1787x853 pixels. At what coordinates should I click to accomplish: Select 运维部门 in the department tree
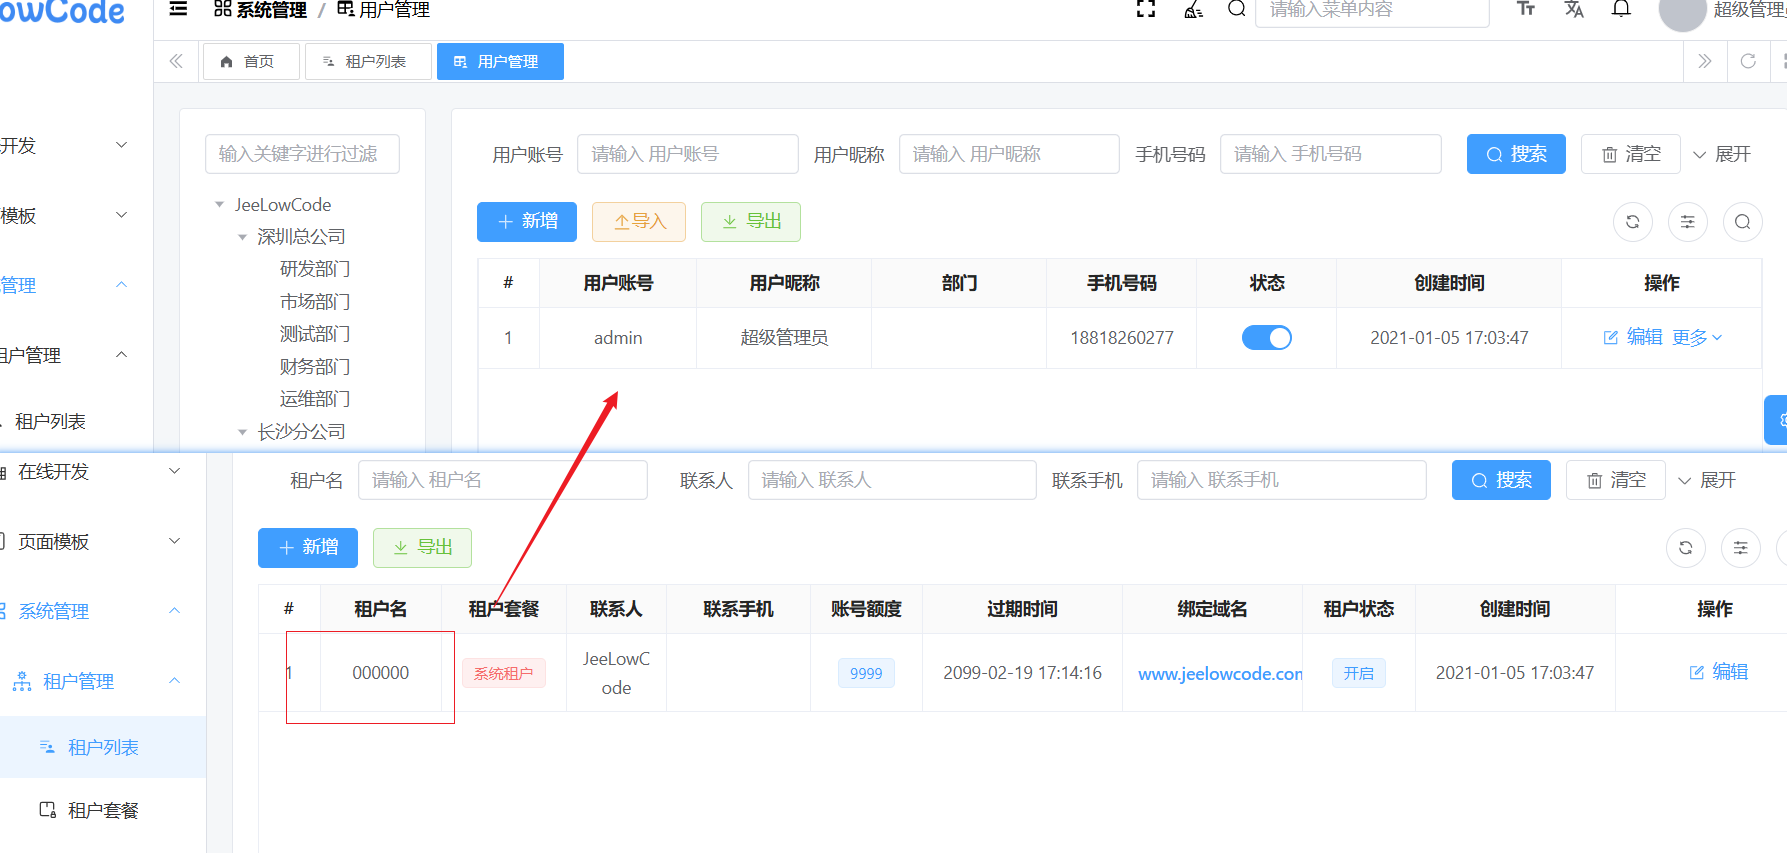(x=315, y=399)
